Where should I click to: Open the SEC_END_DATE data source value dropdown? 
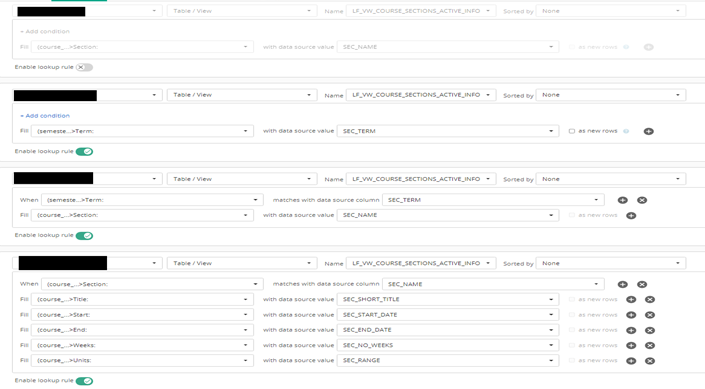[x=448, y=330]
